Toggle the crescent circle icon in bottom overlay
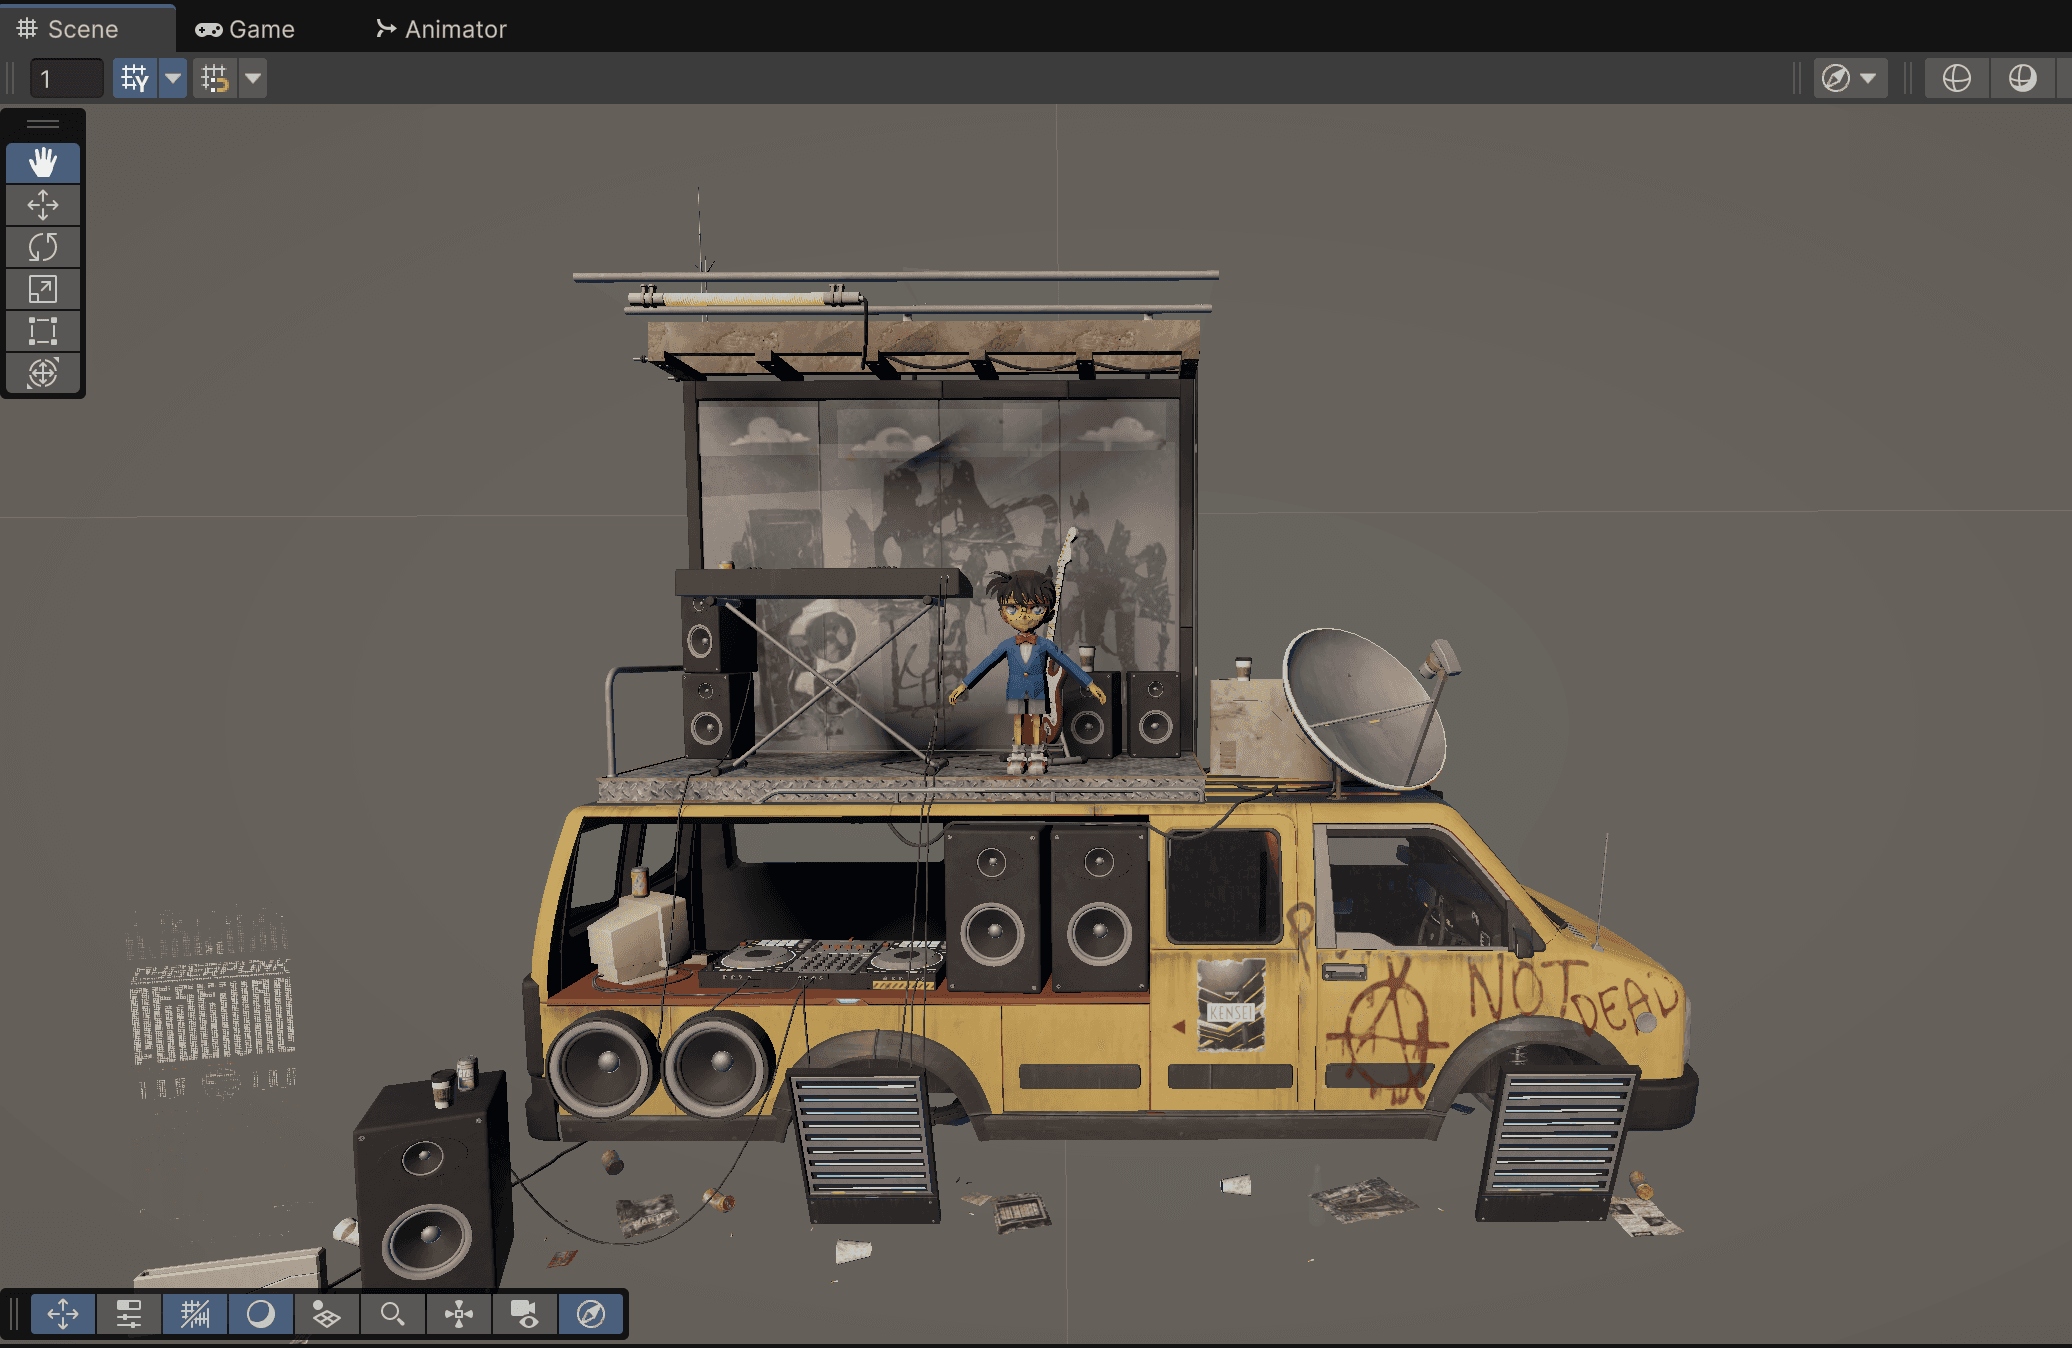Screen dimensions: 2072x1348 click(261, 1314)
